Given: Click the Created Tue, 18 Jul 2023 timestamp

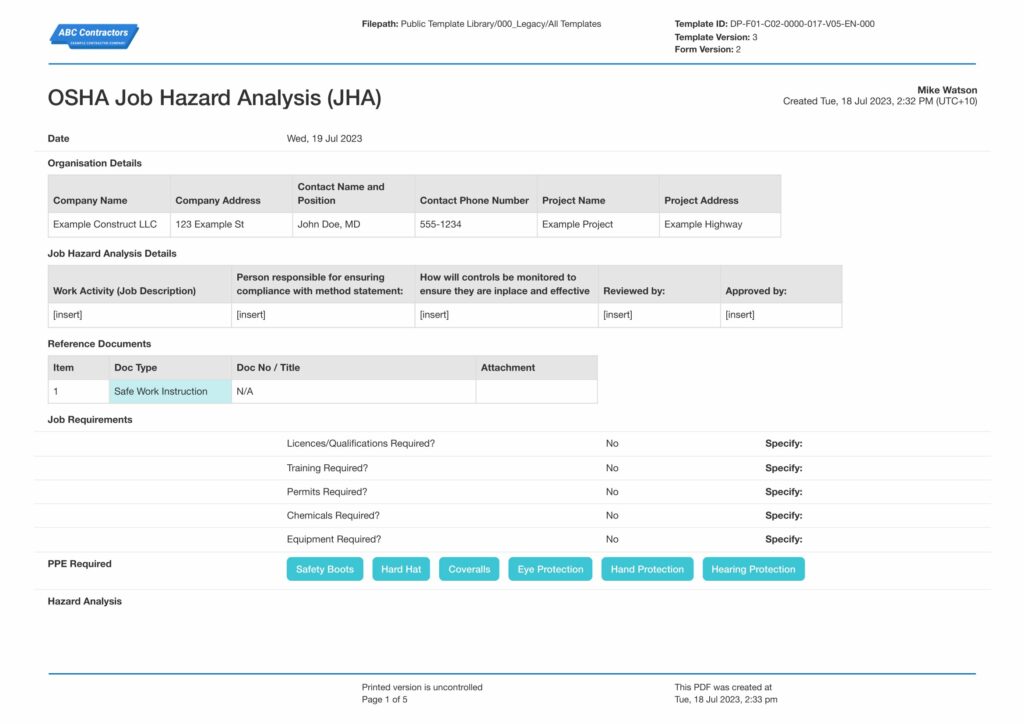Looking at the screenshot, I should coord(880,101).
